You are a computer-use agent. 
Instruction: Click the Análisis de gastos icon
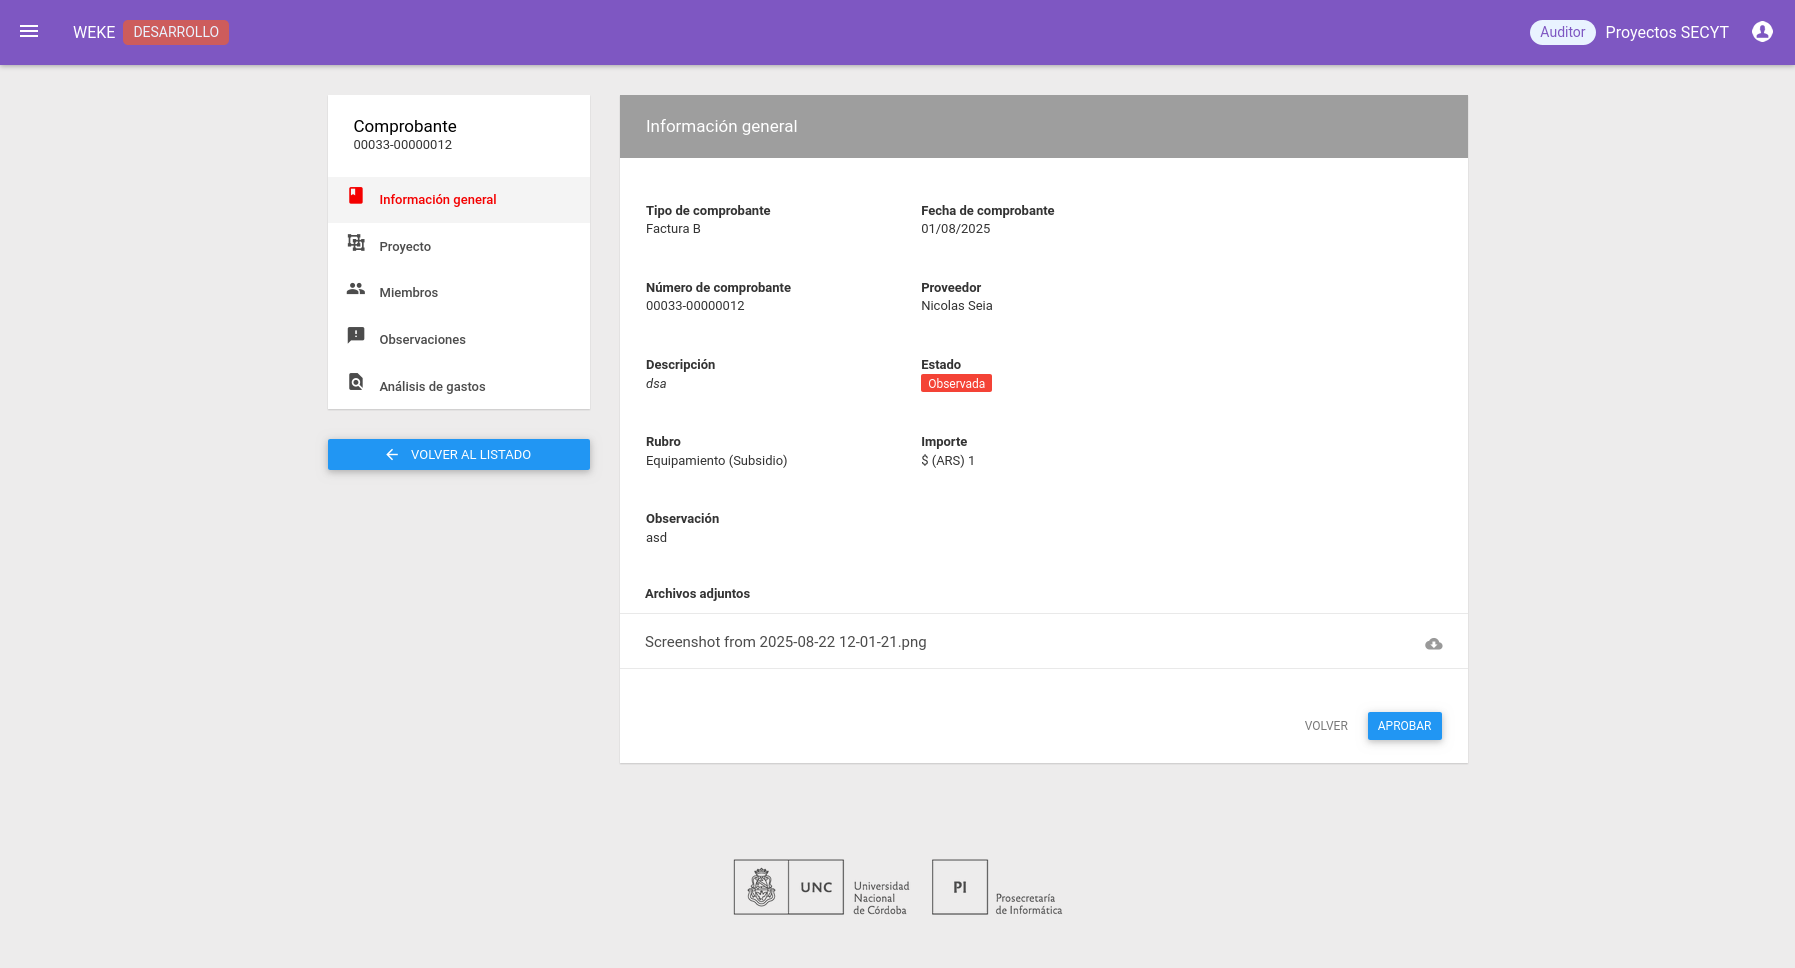click(356, 383)
